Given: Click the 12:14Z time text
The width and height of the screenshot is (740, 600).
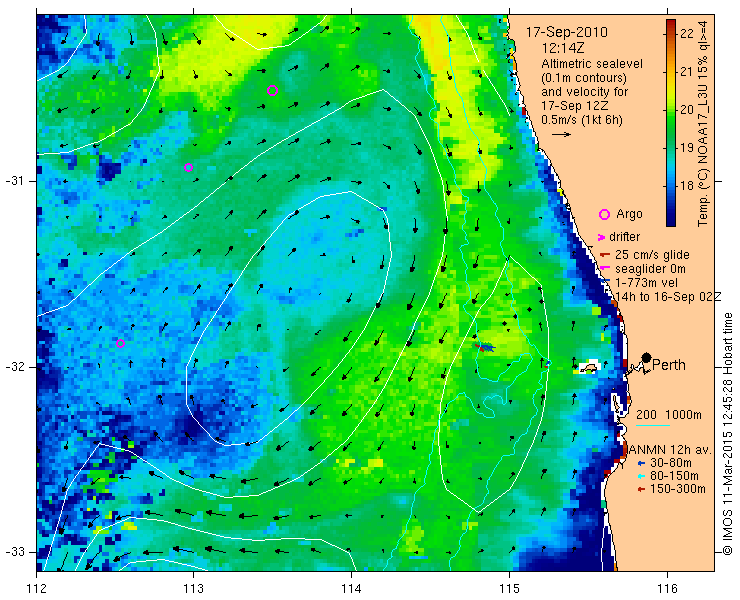Looking at the screenshot, I should (565, 48).
